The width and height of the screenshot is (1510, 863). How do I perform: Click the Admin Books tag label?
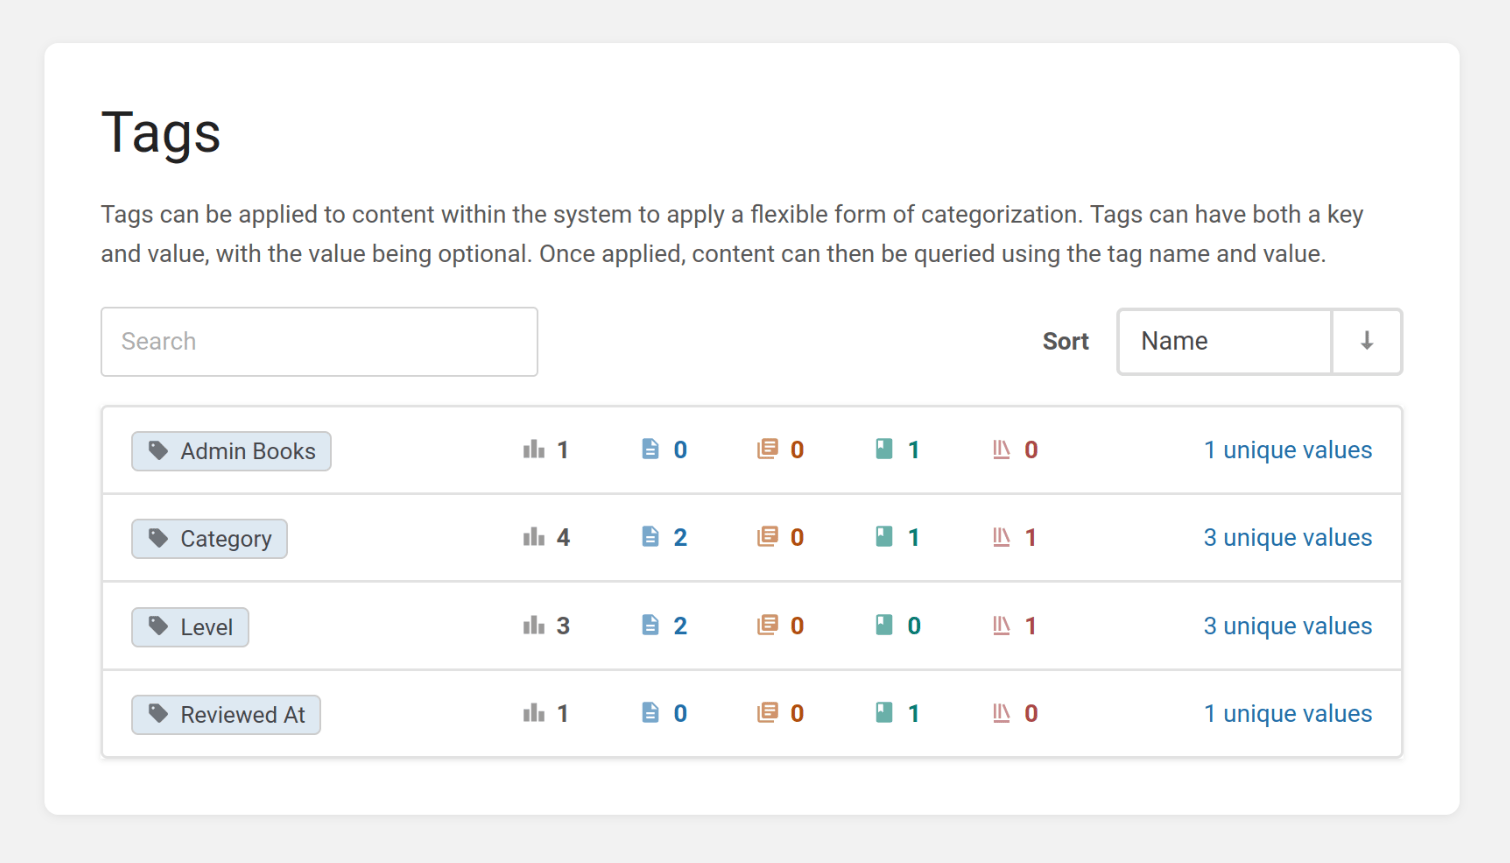pyautogui.click(x=231, y=451)
